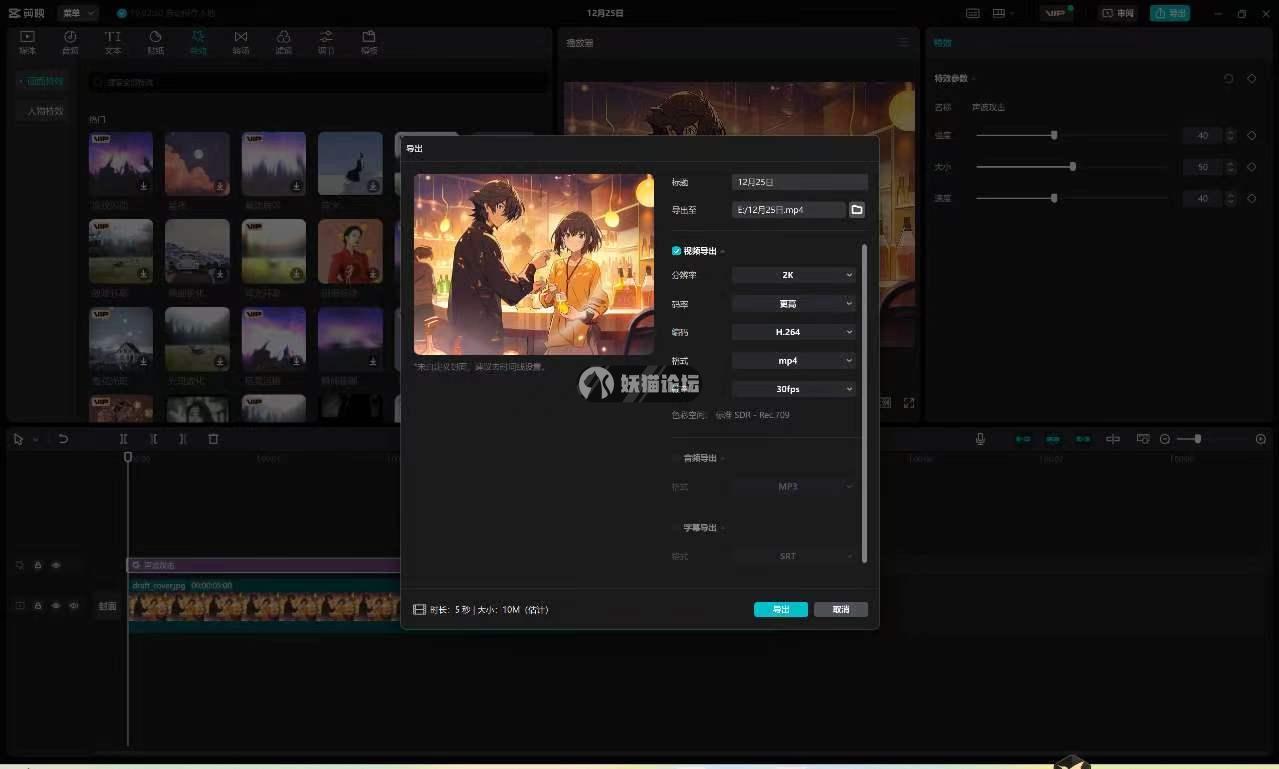Edit the title field showing 12月25日
1279x769 pixels.
(799, 182)
